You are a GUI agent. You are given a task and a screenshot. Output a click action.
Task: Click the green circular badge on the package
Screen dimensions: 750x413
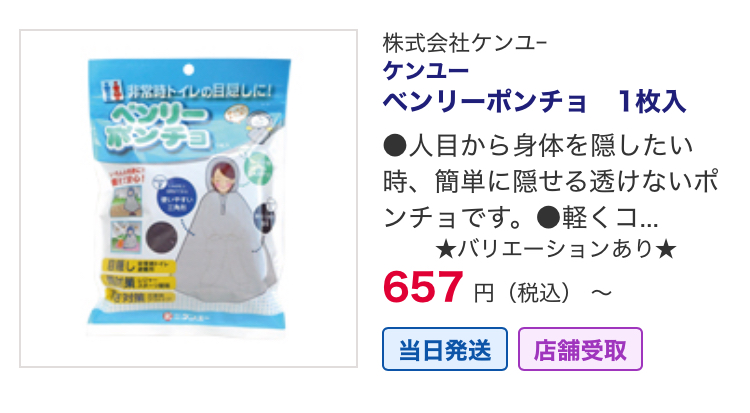pos(259,169)
